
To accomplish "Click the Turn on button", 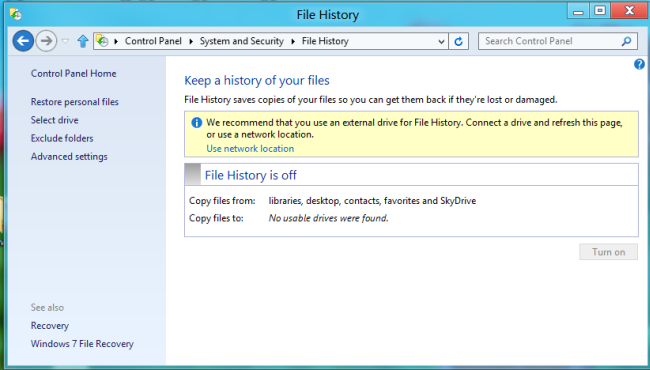I will click(x=608, y=252).
